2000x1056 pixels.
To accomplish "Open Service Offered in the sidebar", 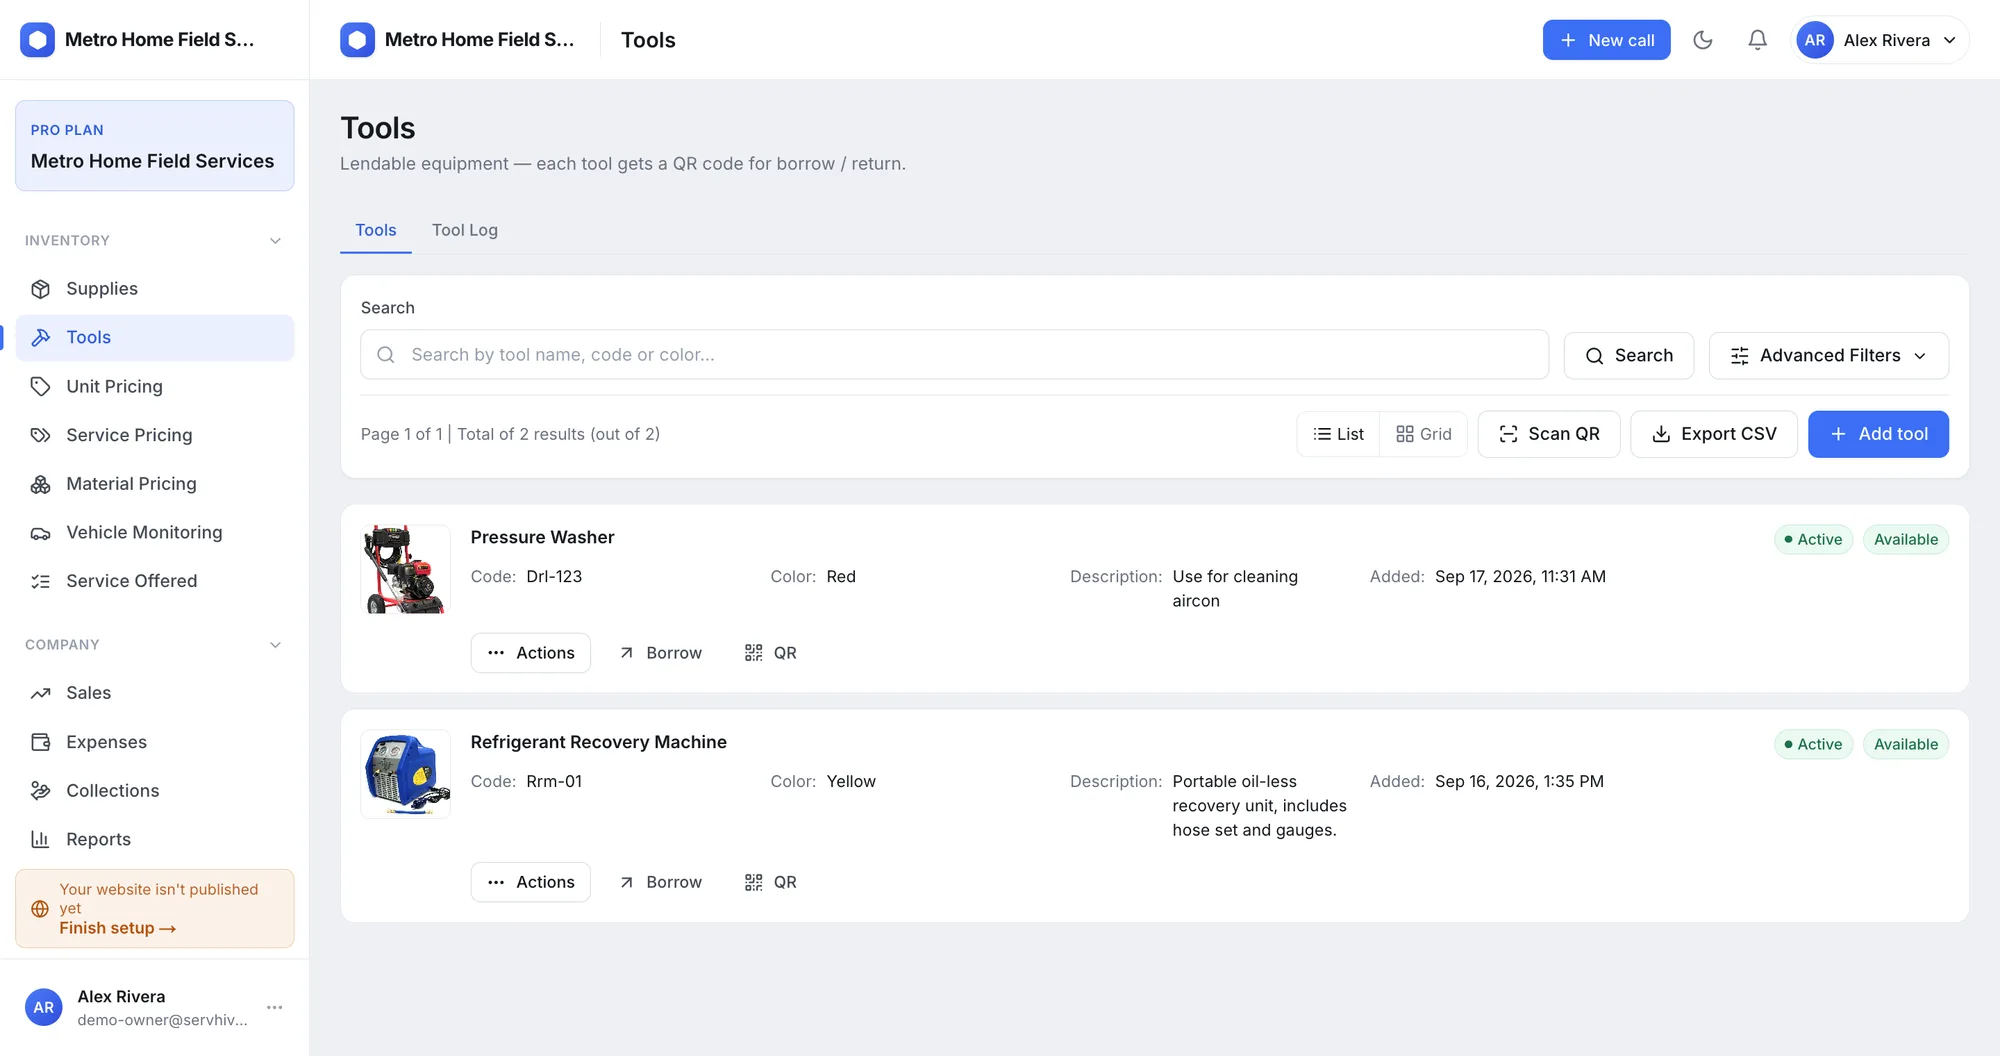I will click(155, 581).
